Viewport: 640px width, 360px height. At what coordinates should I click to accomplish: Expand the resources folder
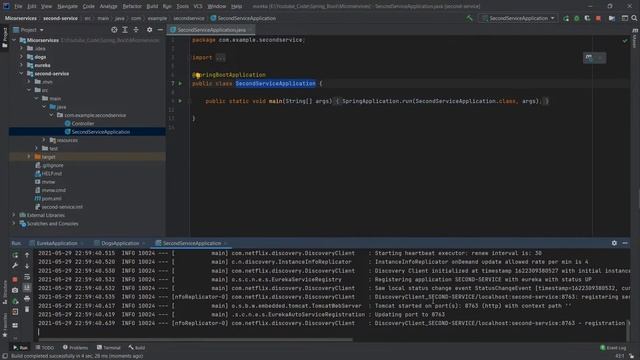(44, 140)
